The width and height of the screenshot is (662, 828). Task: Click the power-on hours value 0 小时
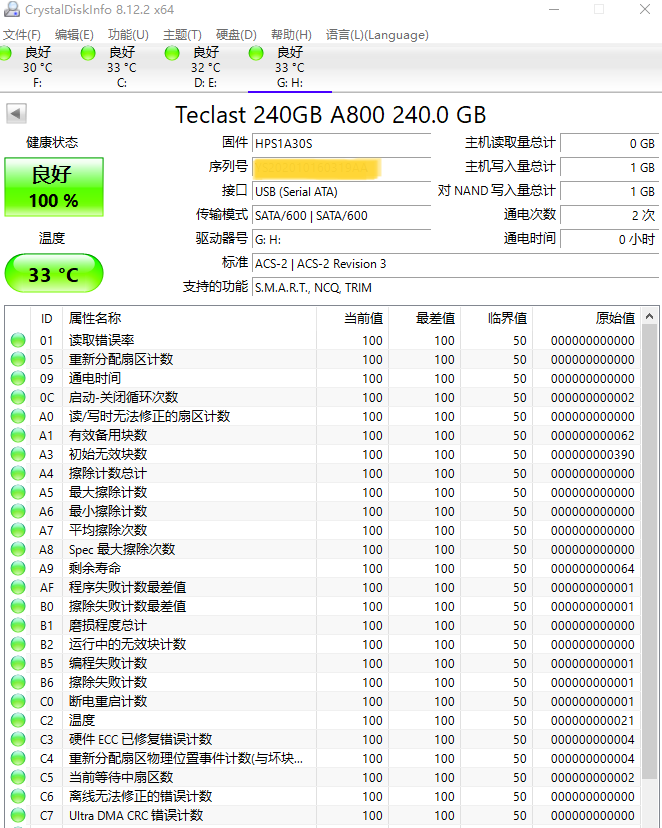point(609,240)
